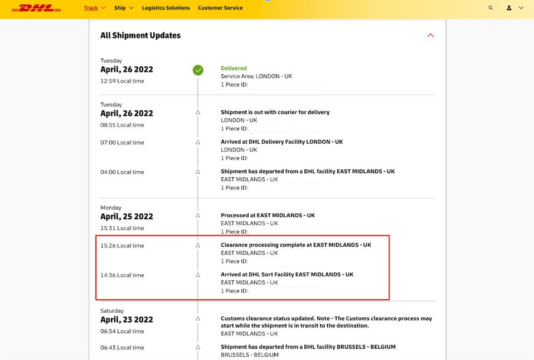The height and width of the screenshot is (360, 534).
Task: Click the '14:36 Local time' entry
Action: point(122,275)
